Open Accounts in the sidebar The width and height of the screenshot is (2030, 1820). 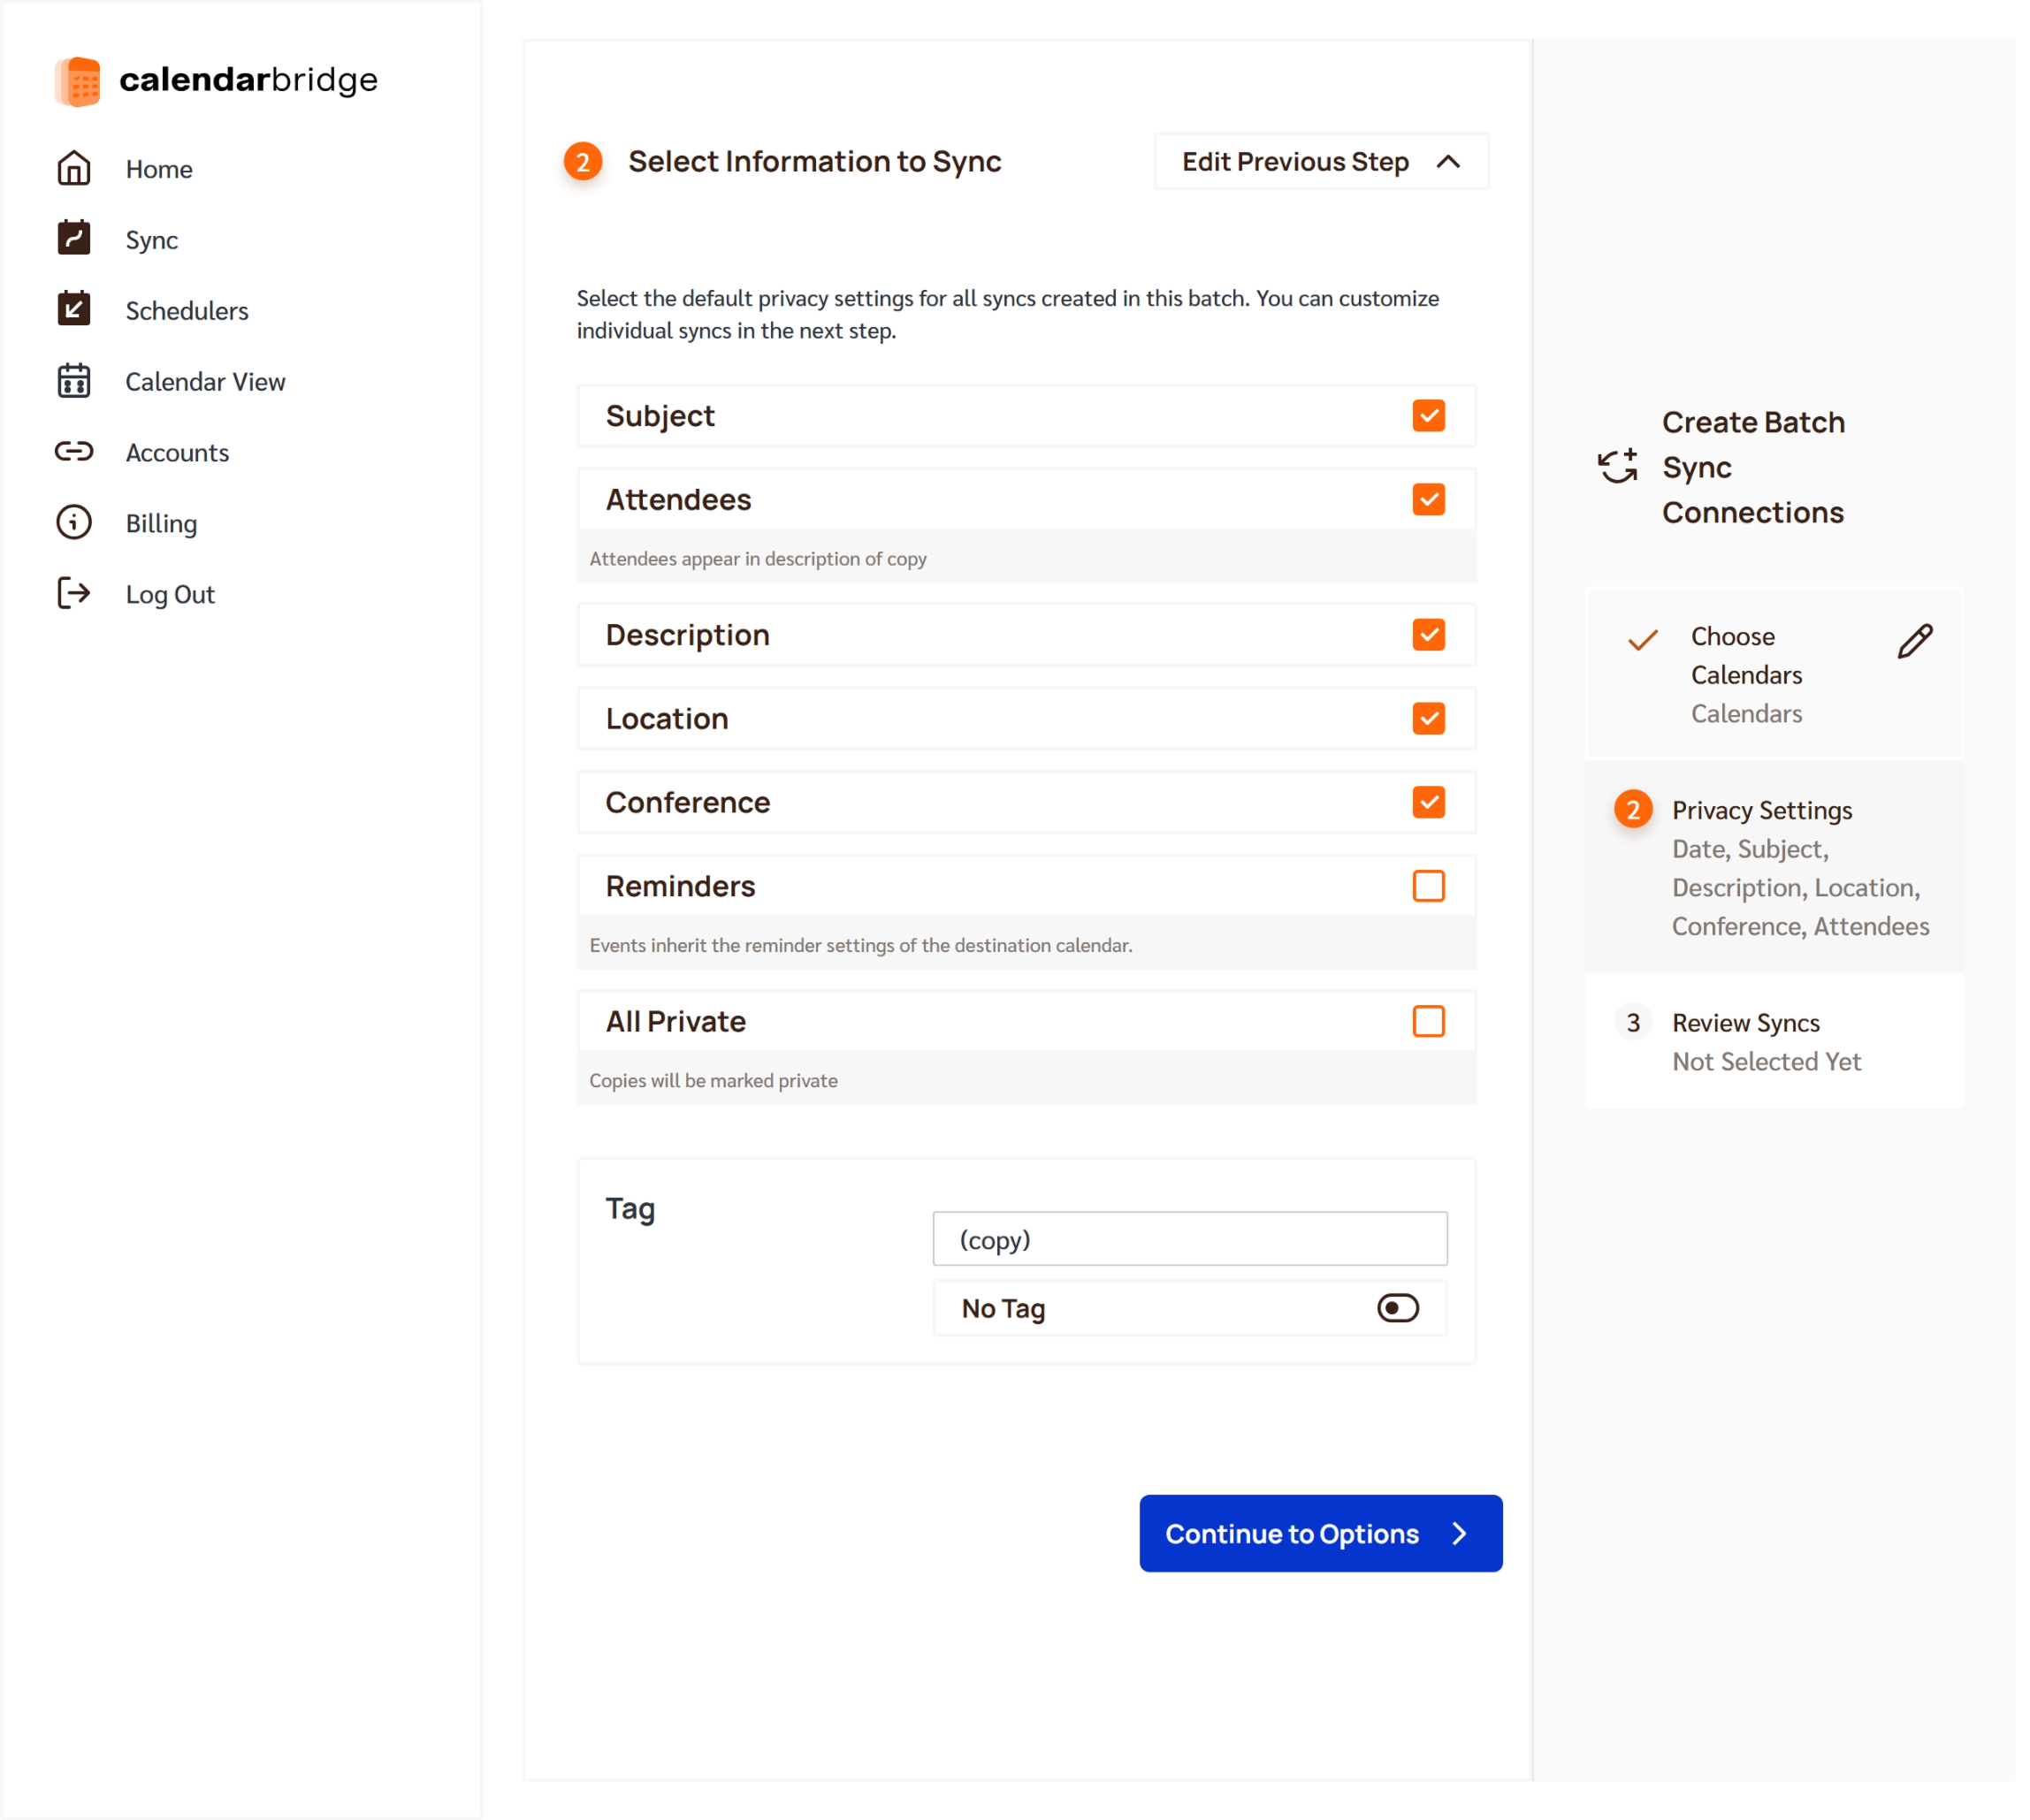[177, 453]
